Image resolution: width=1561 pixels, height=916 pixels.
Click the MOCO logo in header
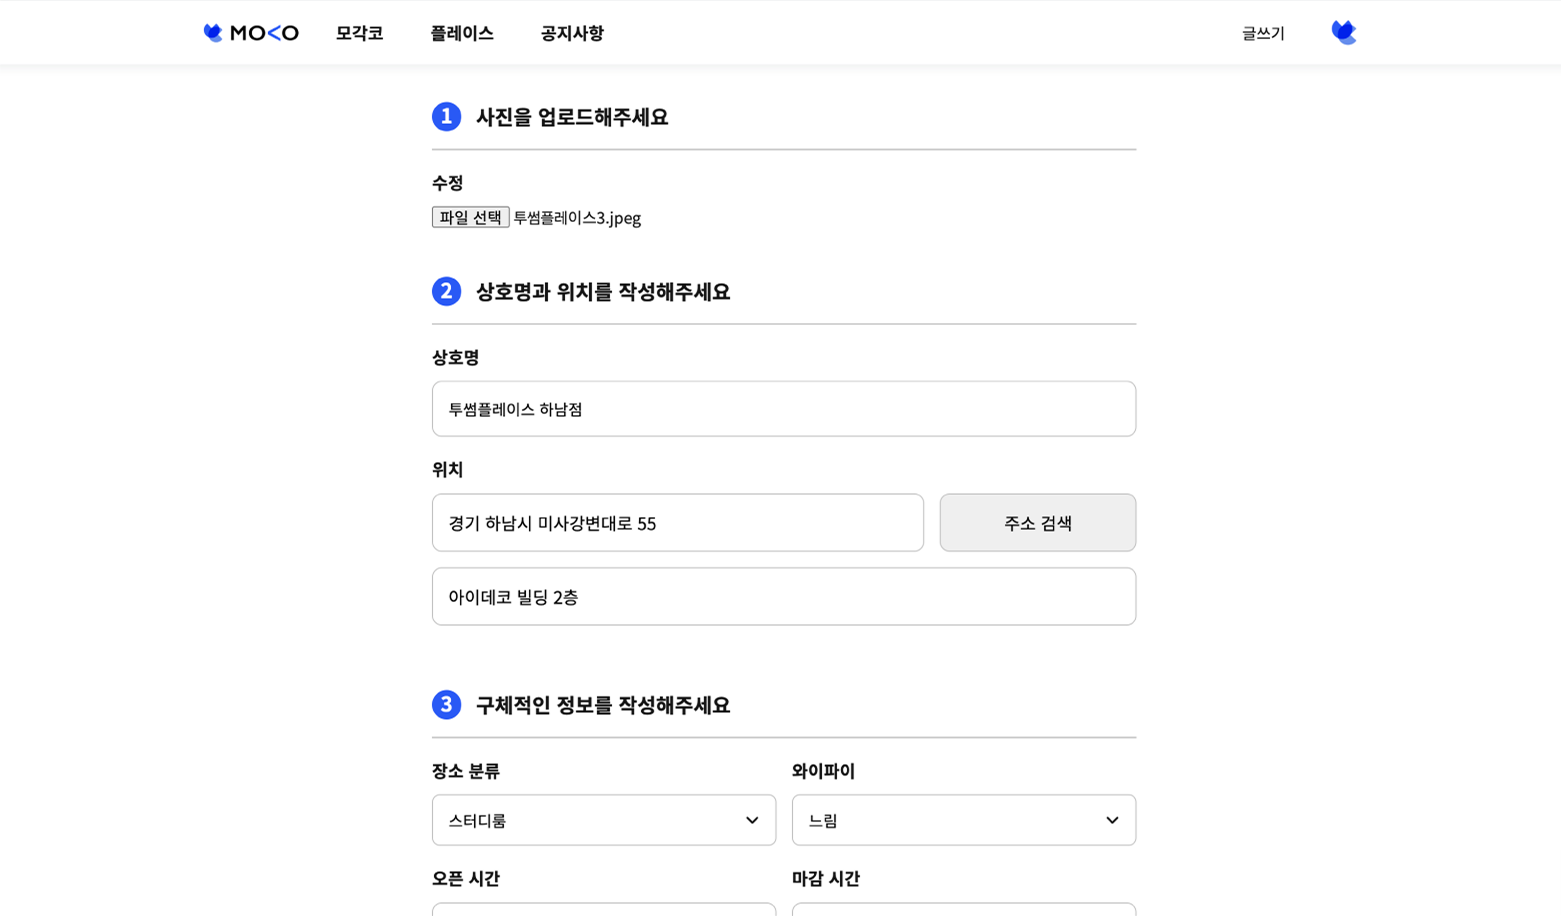251,33
